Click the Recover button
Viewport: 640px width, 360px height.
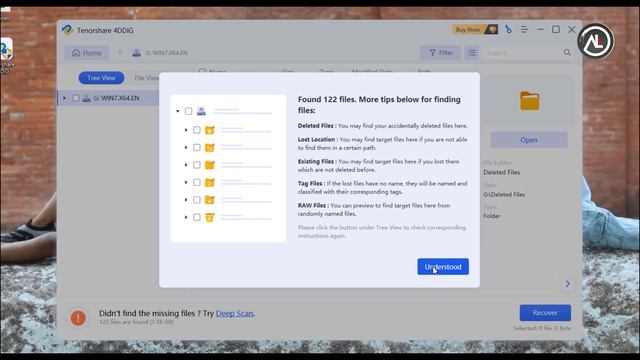point(545,313)
